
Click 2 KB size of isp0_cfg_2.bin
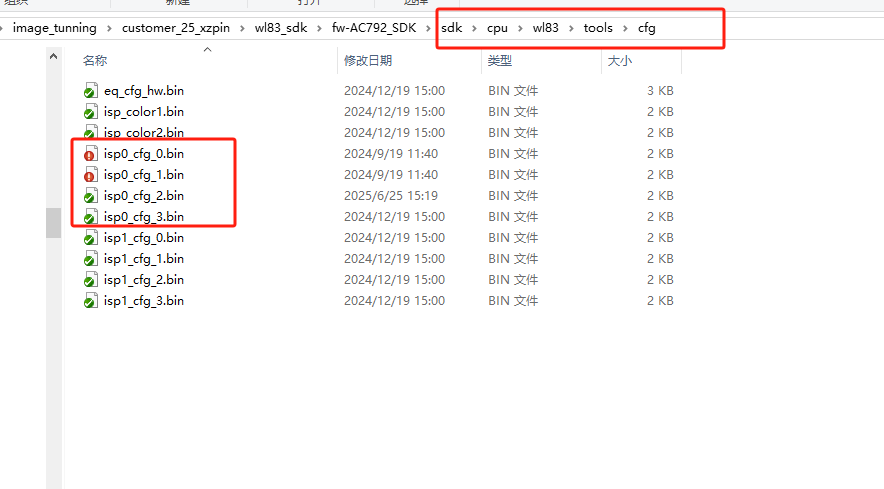pyautogui.click(x=660, y=196)
